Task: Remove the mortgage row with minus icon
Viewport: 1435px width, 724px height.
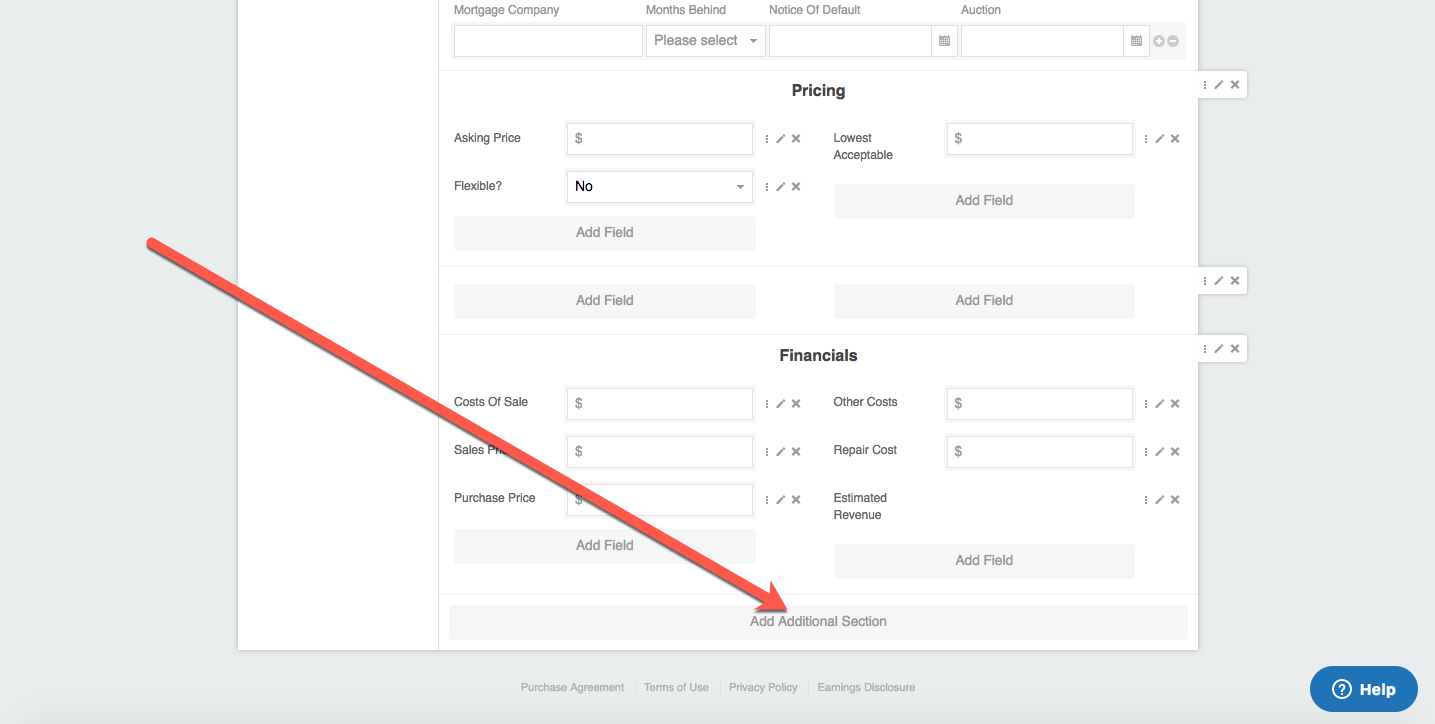Action: [x=1173, y=41]
